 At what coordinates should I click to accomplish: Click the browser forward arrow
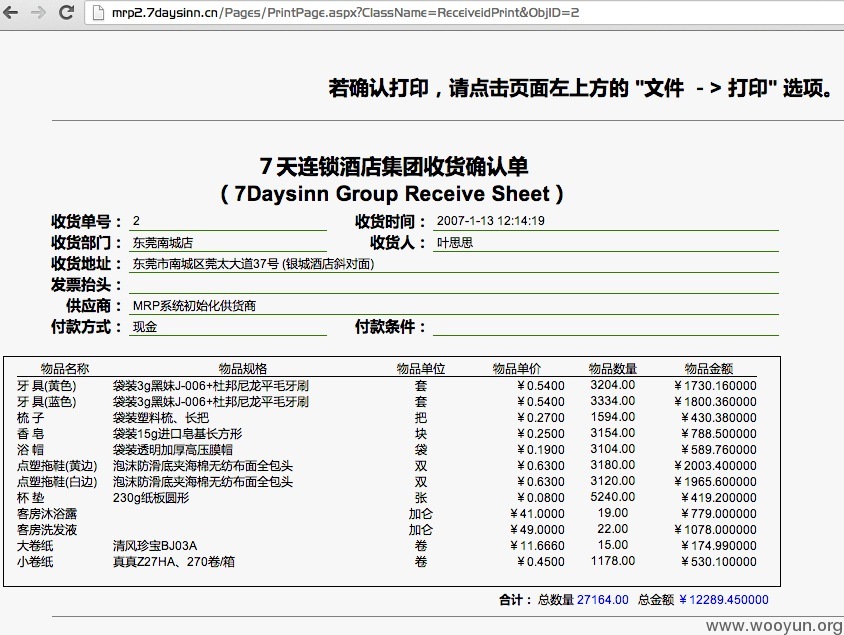39,12
